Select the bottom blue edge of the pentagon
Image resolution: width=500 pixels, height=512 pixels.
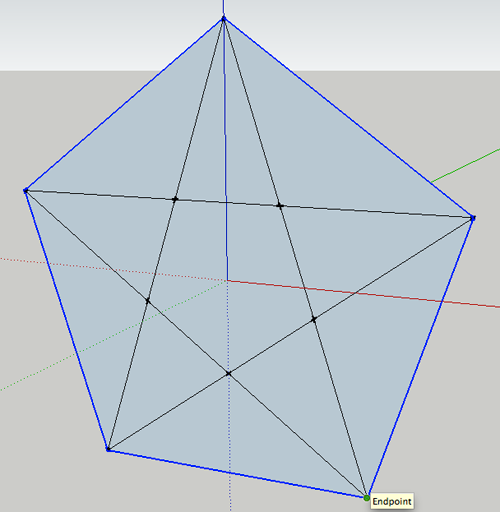point(237,474)
